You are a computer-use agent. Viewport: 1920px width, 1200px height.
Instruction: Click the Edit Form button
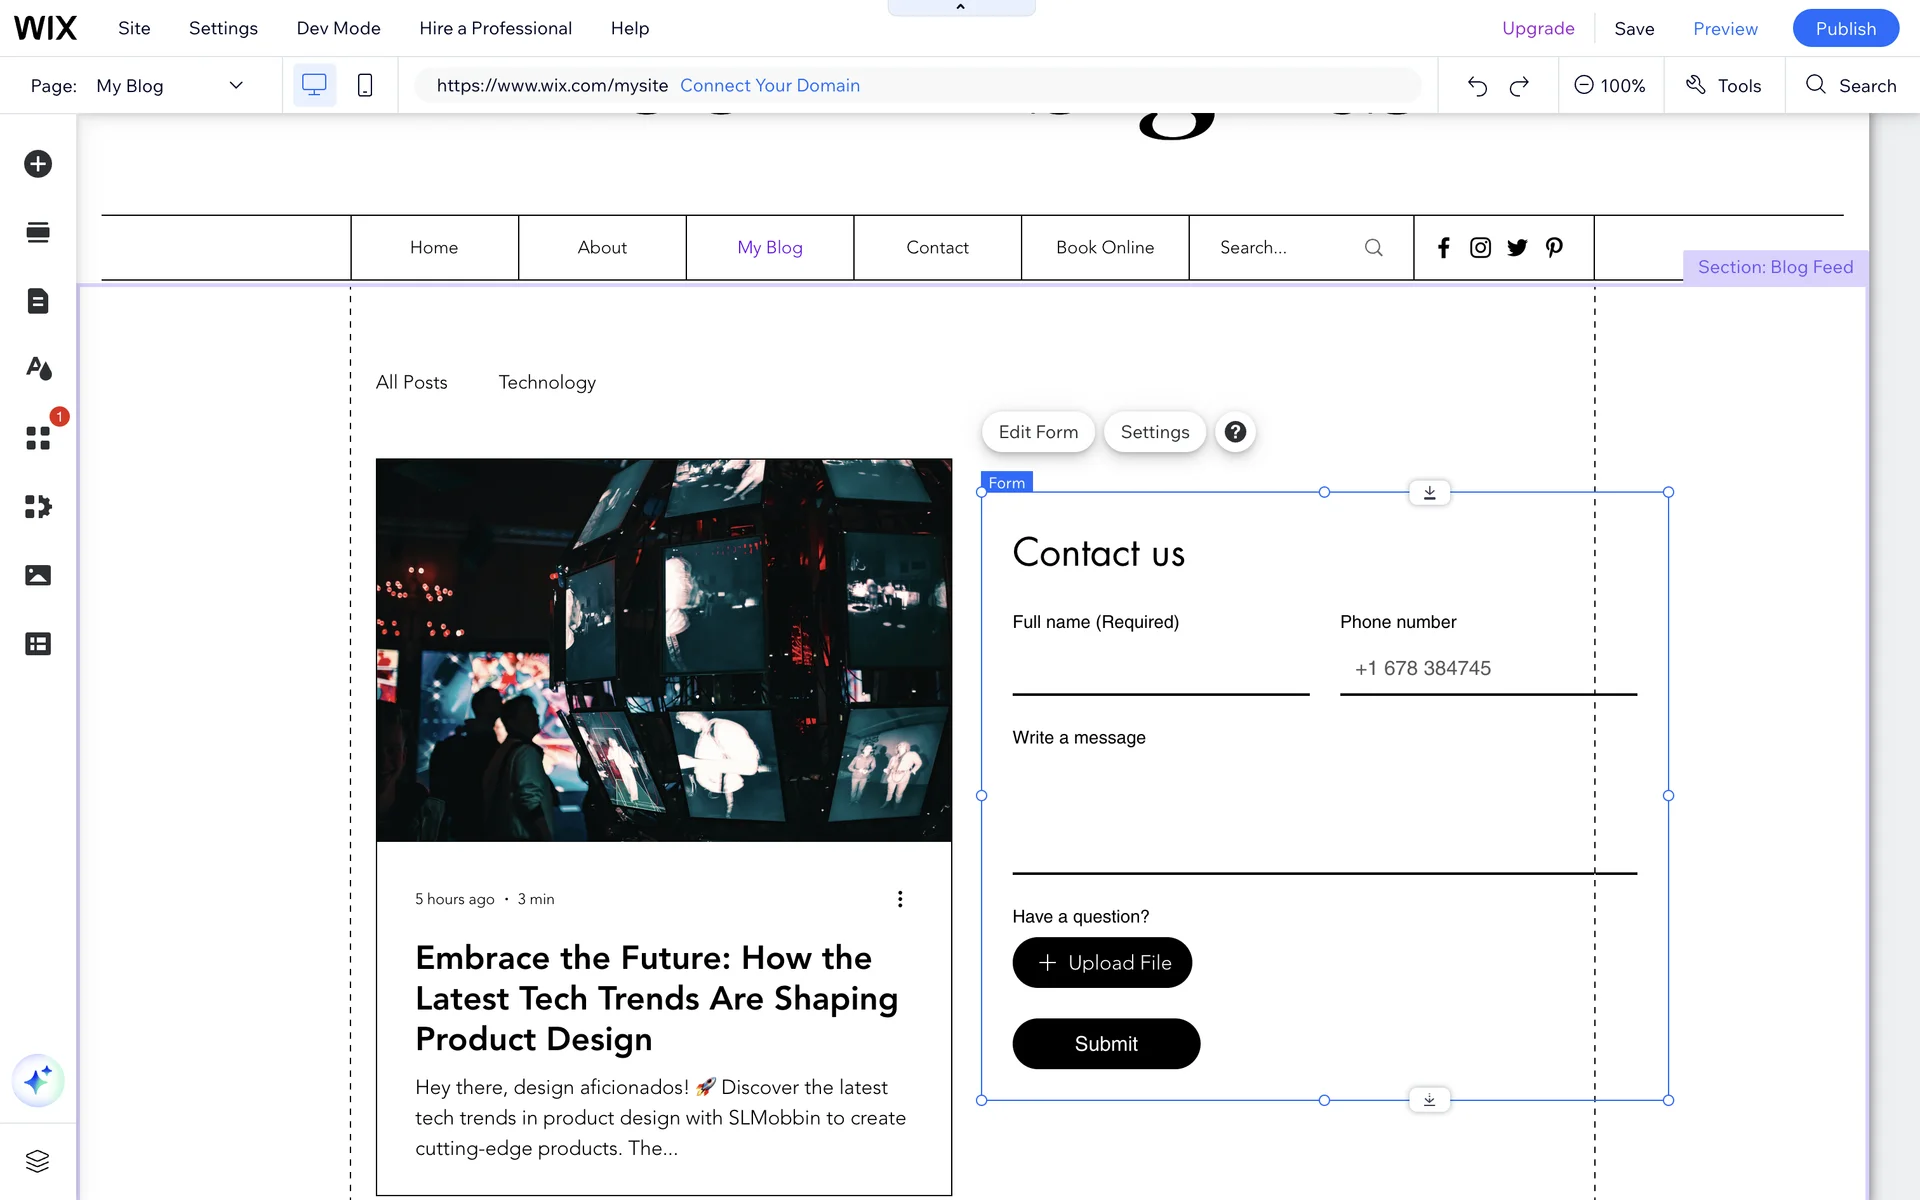tap(1038, 432)
